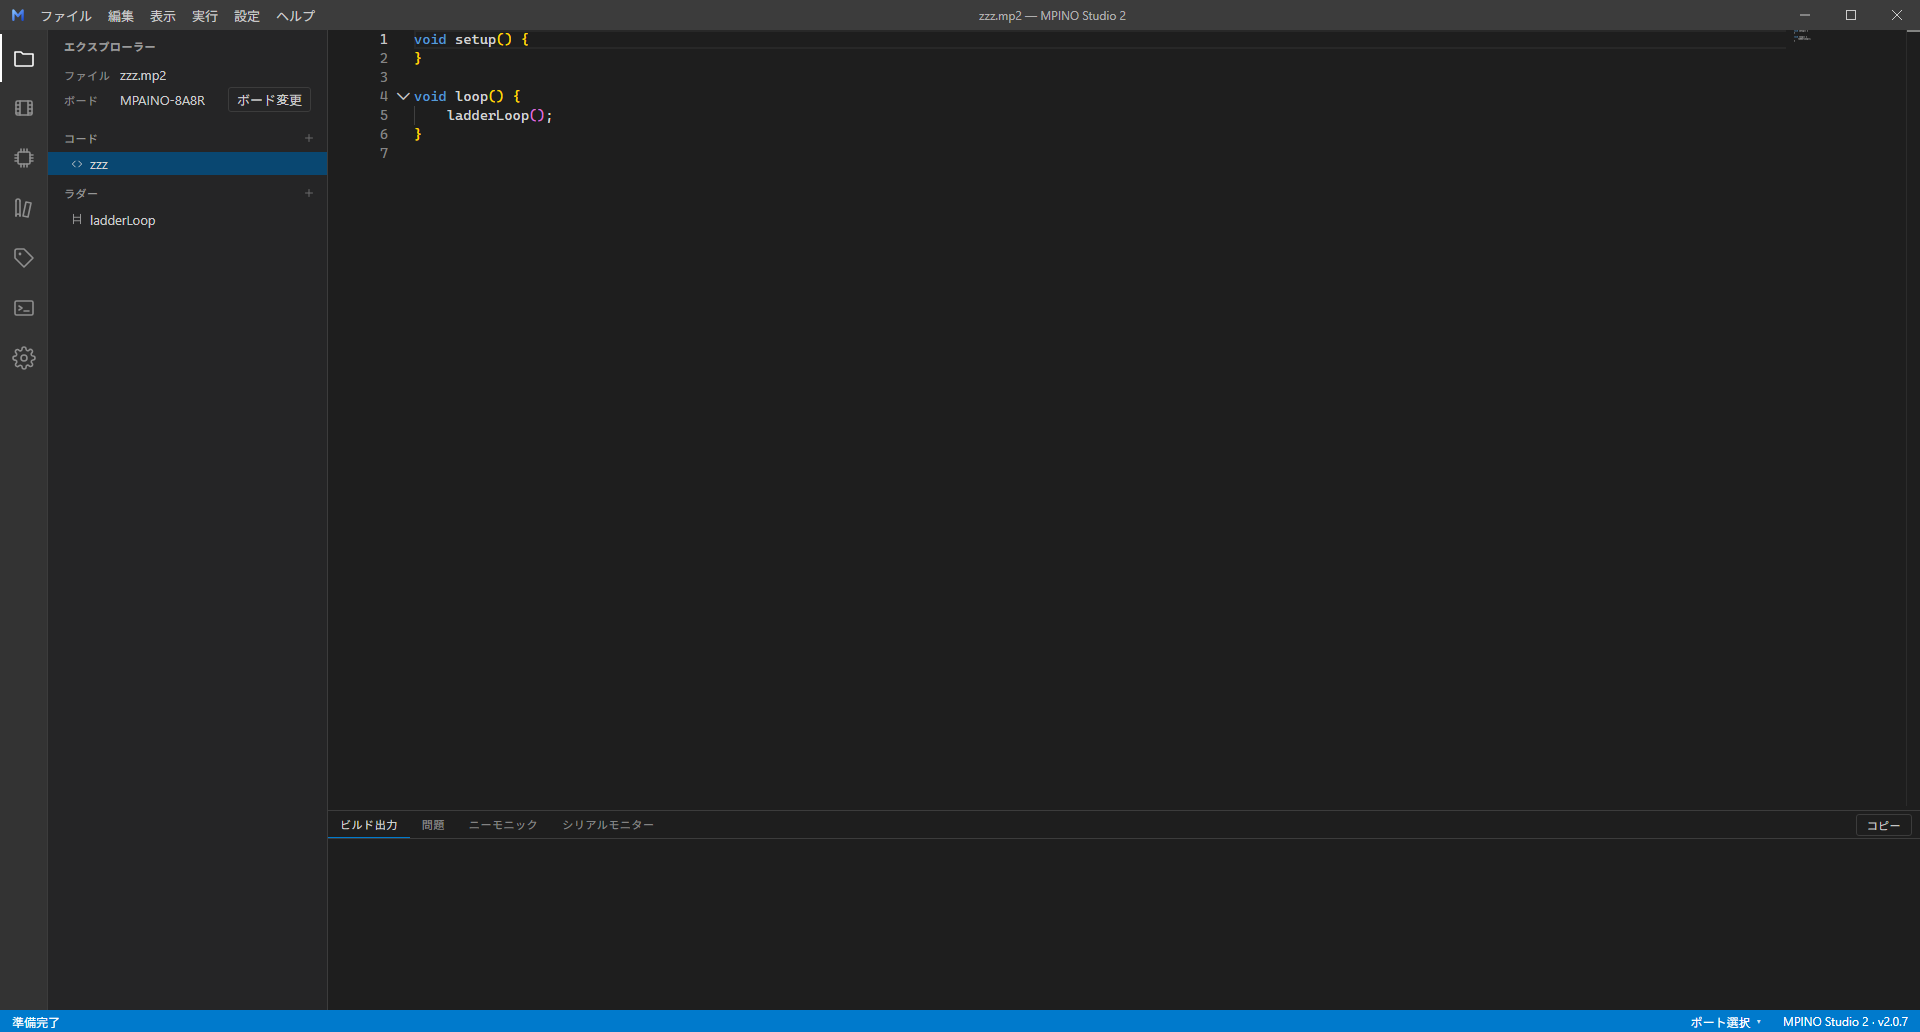Open the settings gear icon in sidebar
1920x1032 pixels.
click(24, 358)
